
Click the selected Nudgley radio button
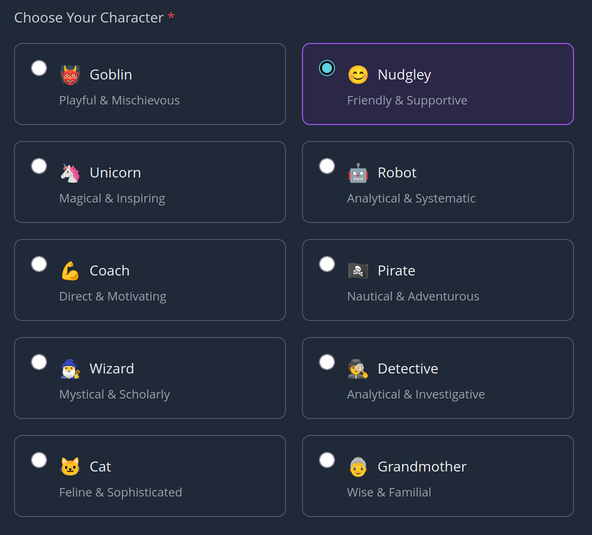click(x=327, y=68)
